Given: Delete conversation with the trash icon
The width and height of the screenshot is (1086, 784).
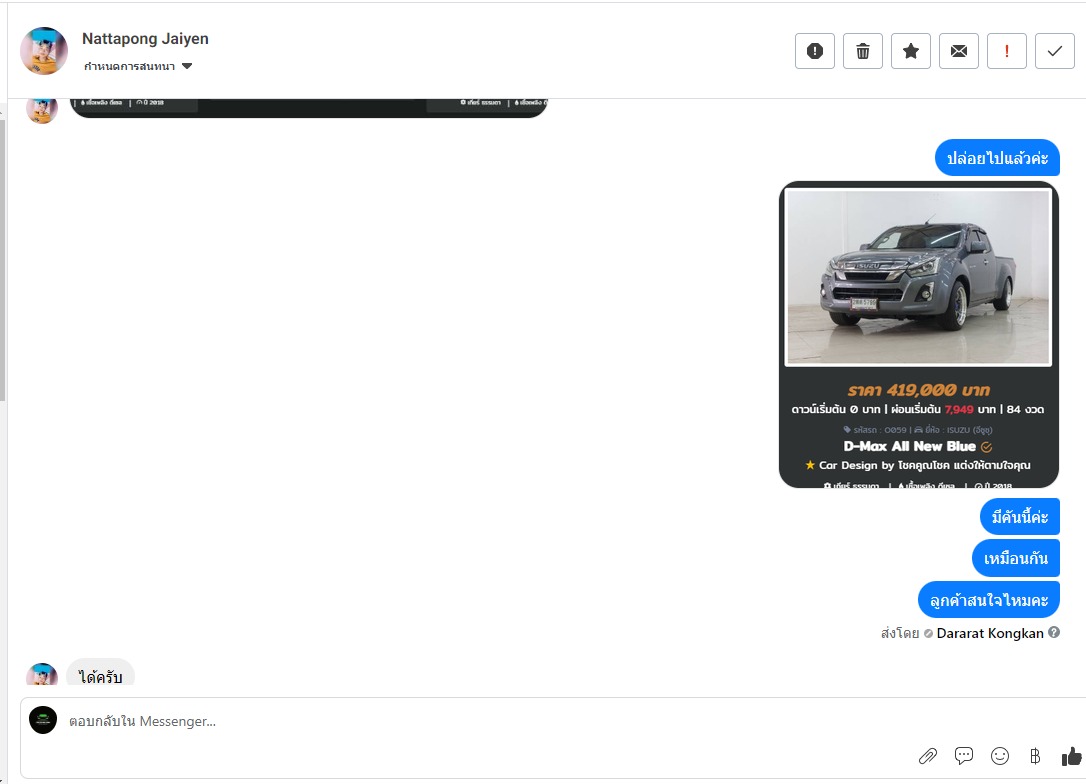Looking at the screenshot, I should point(862,51).
